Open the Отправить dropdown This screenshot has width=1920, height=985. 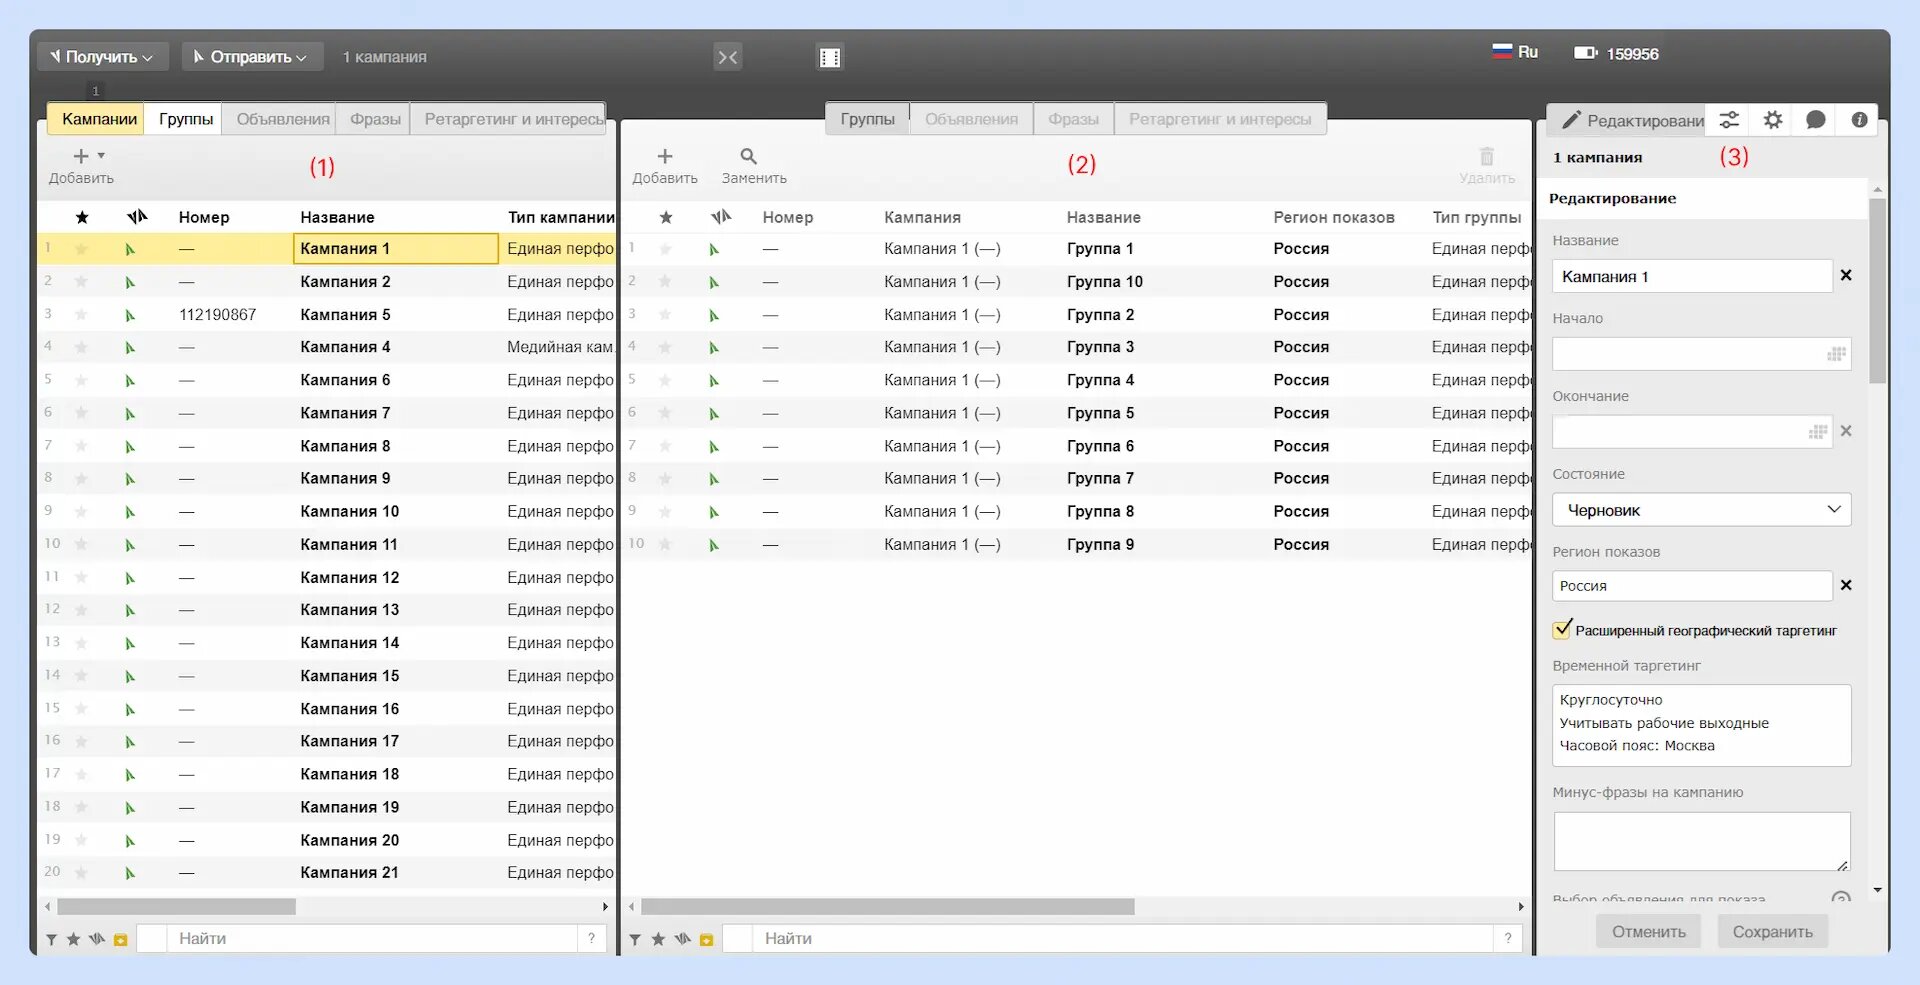[x=252, y=57]
